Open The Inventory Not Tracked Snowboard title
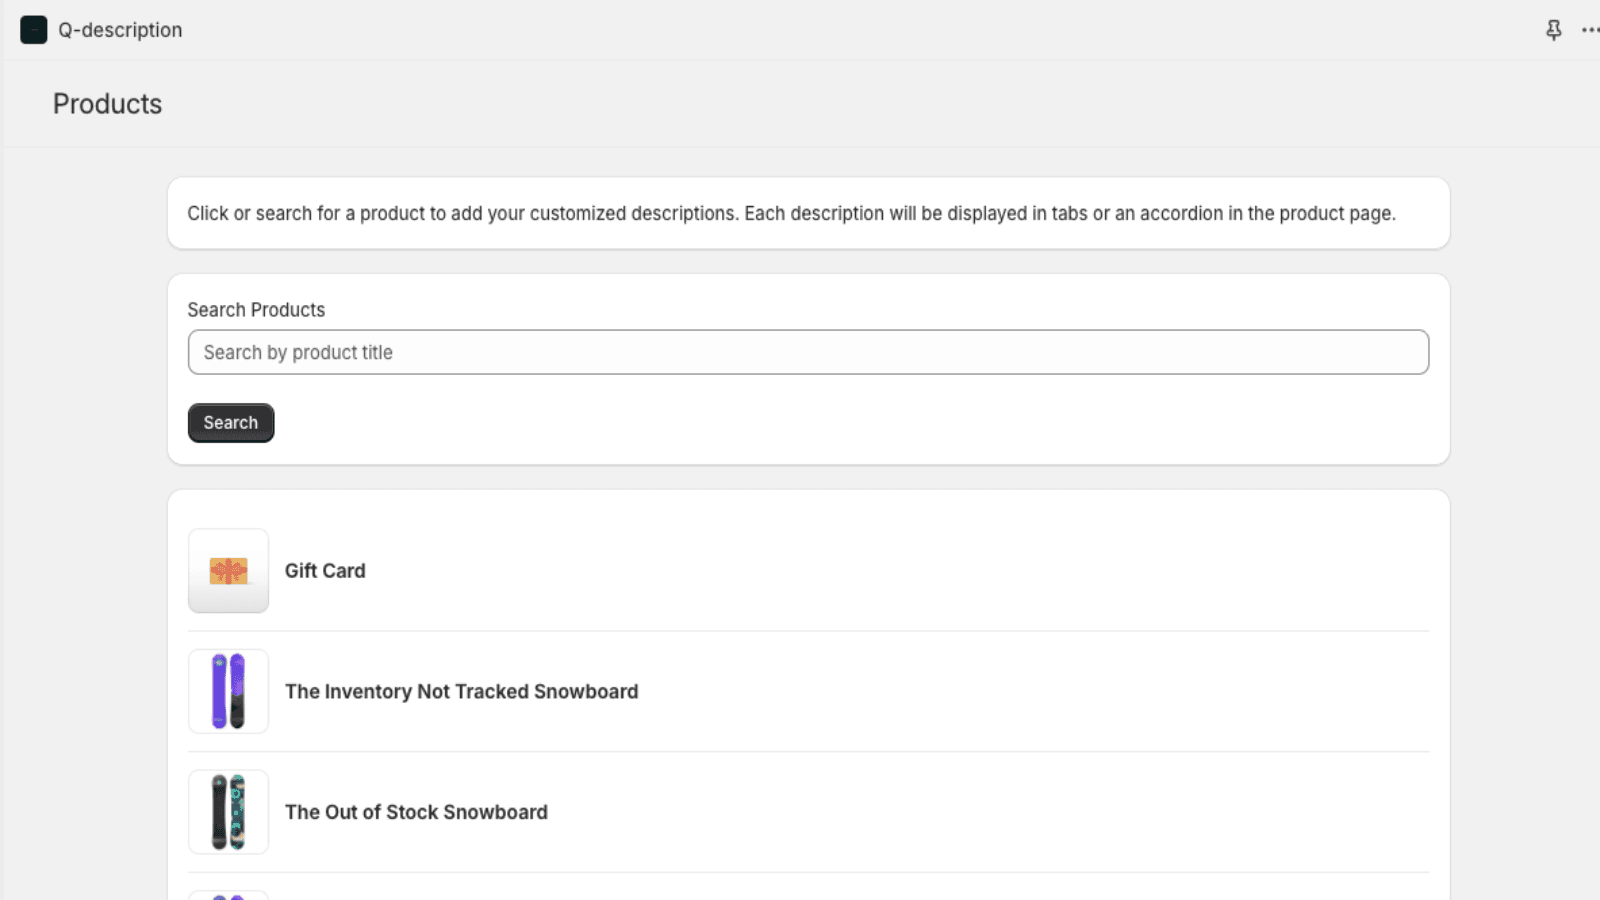The image size is (1600, 900). click(461, 692)
